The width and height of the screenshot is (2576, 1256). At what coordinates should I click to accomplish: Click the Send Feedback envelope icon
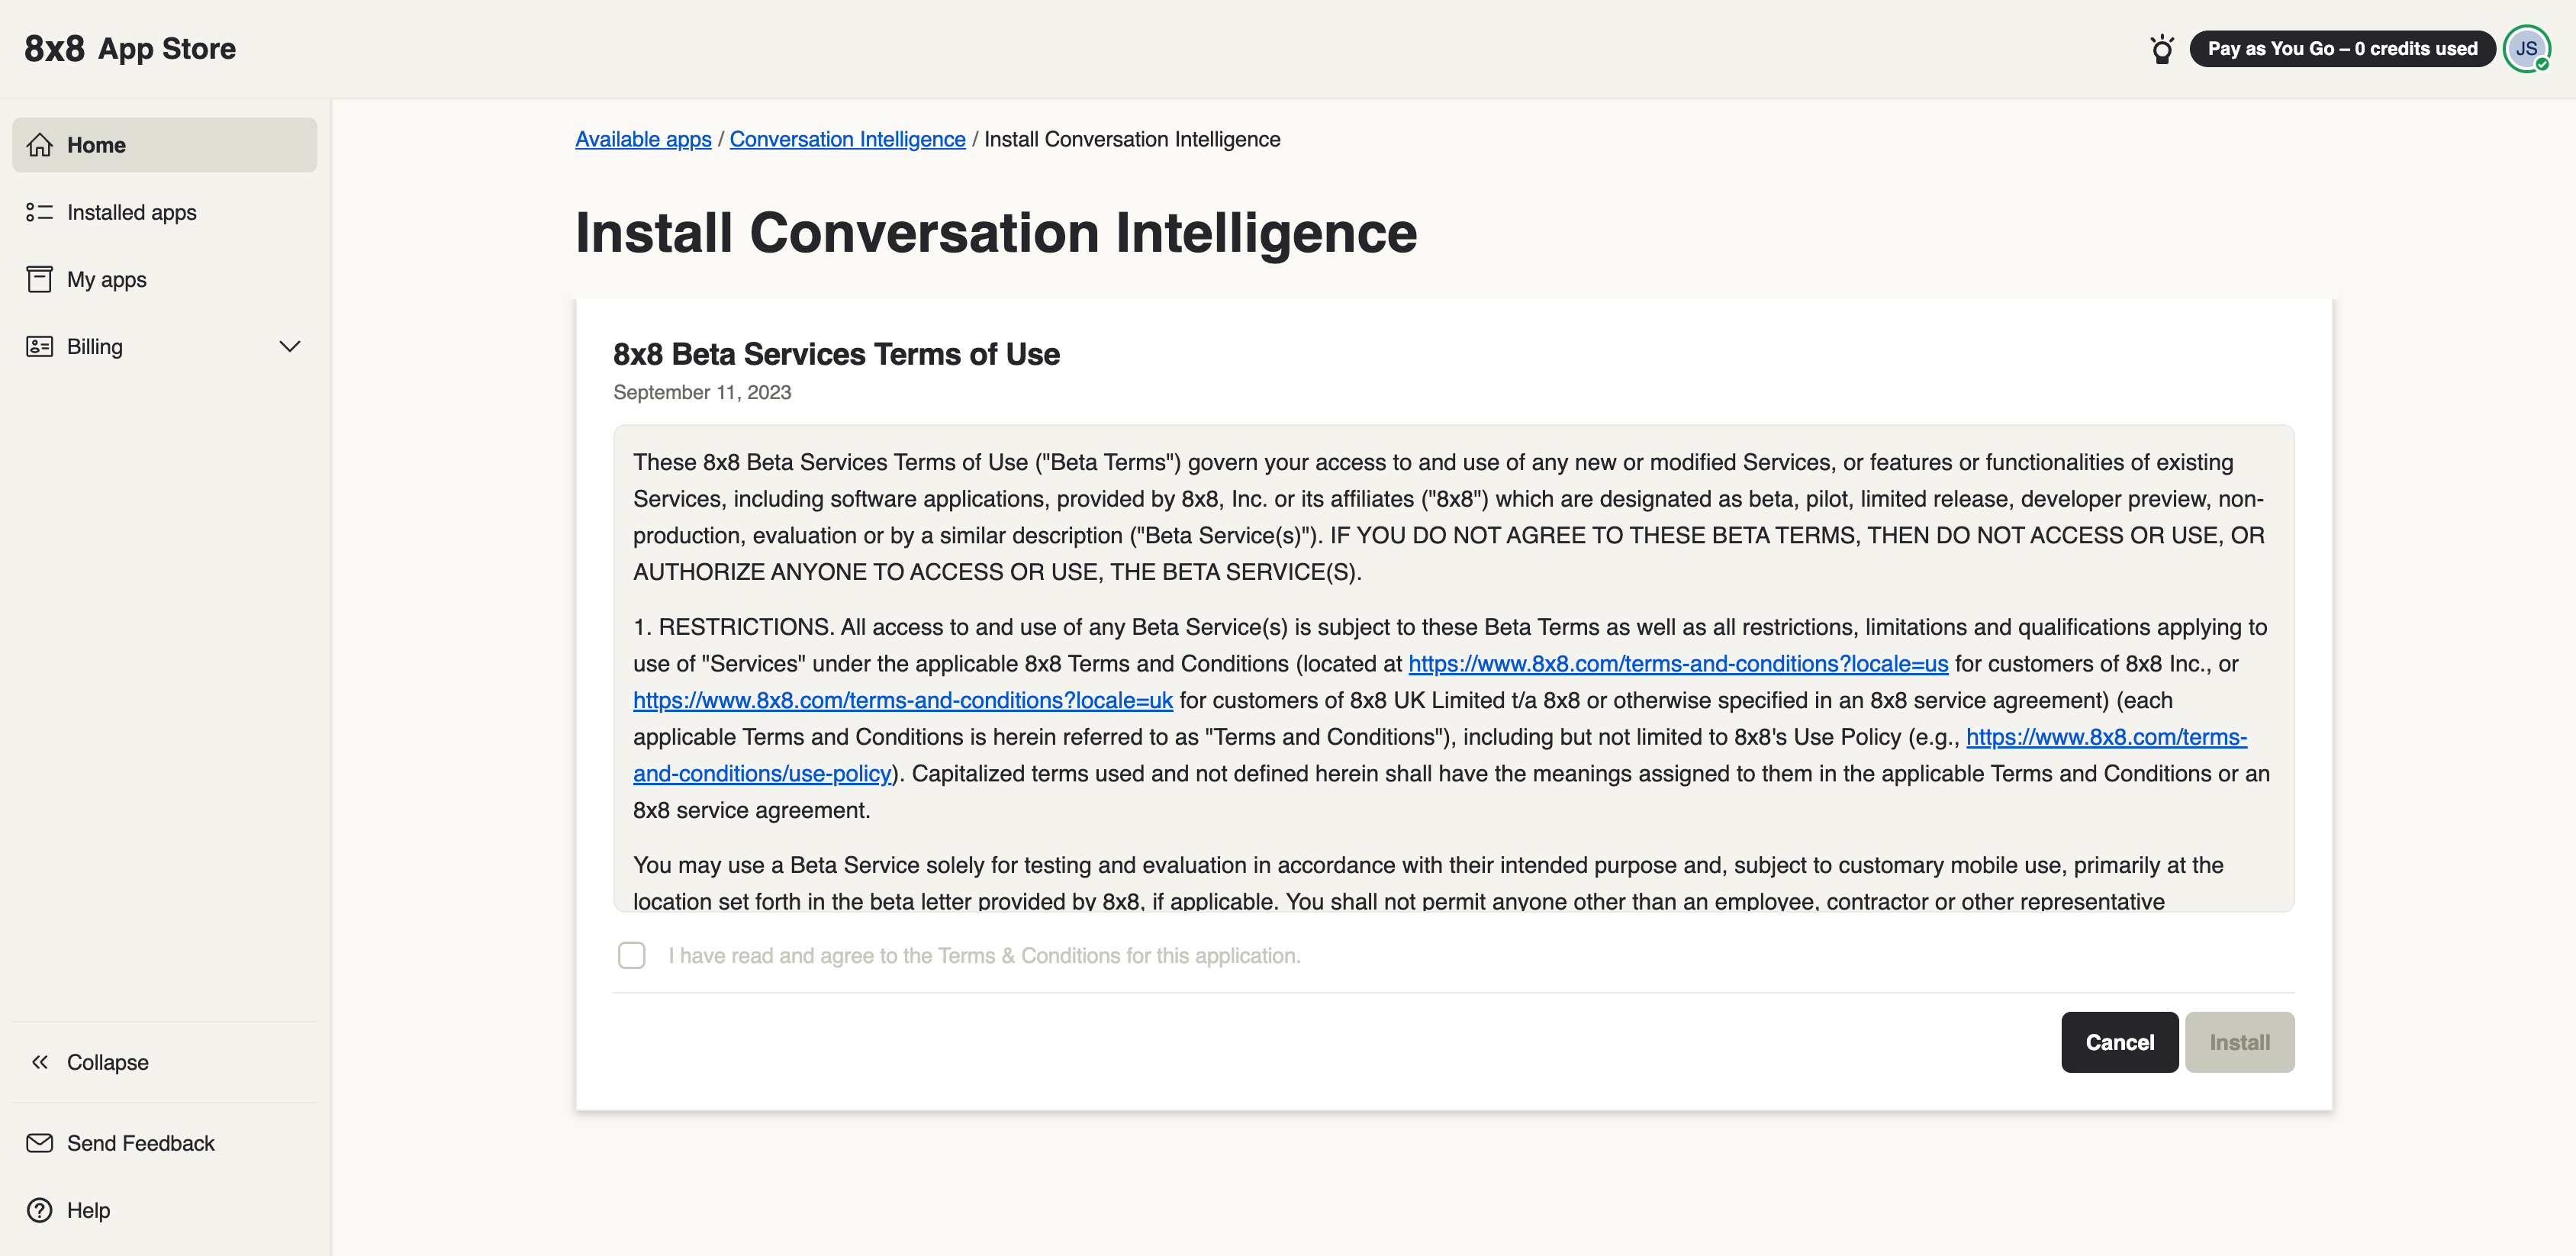pyautogui.click(x=39, y=1143)
